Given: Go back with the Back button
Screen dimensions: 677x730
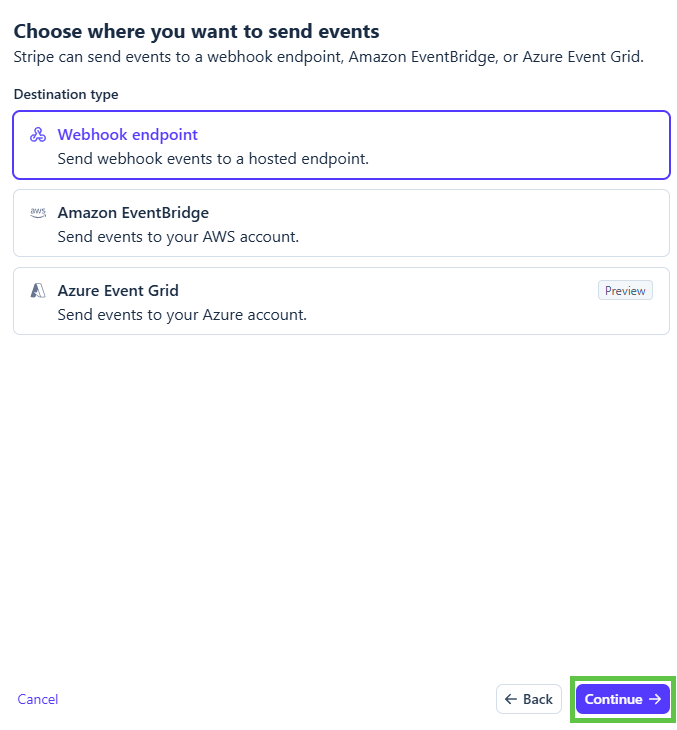Looking at the screenshot, I should point(528,699).
